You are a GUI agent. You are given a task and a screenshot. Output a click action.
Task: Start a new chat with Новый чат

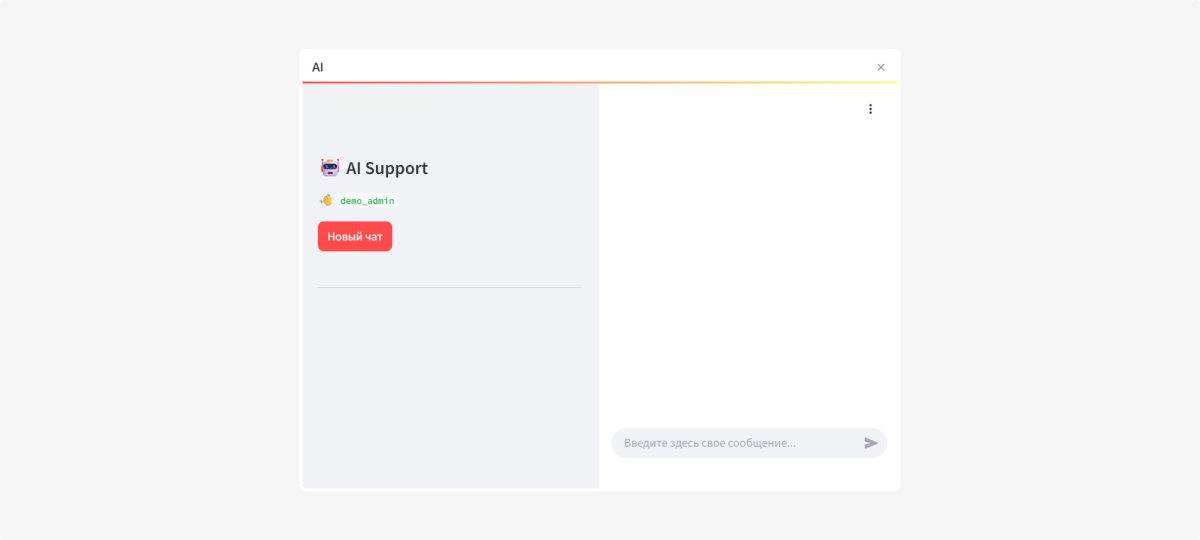click(355, 237)
